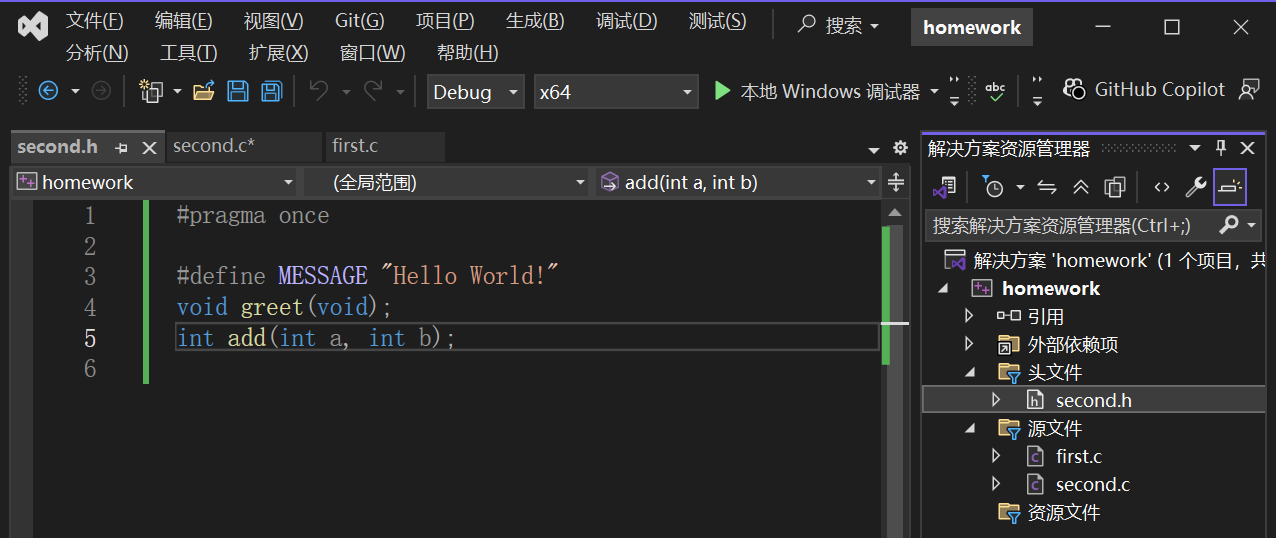Open Solution Explorer window position dropdown arrow
Screen dimensions: 1276x538
pos(1195,148)
